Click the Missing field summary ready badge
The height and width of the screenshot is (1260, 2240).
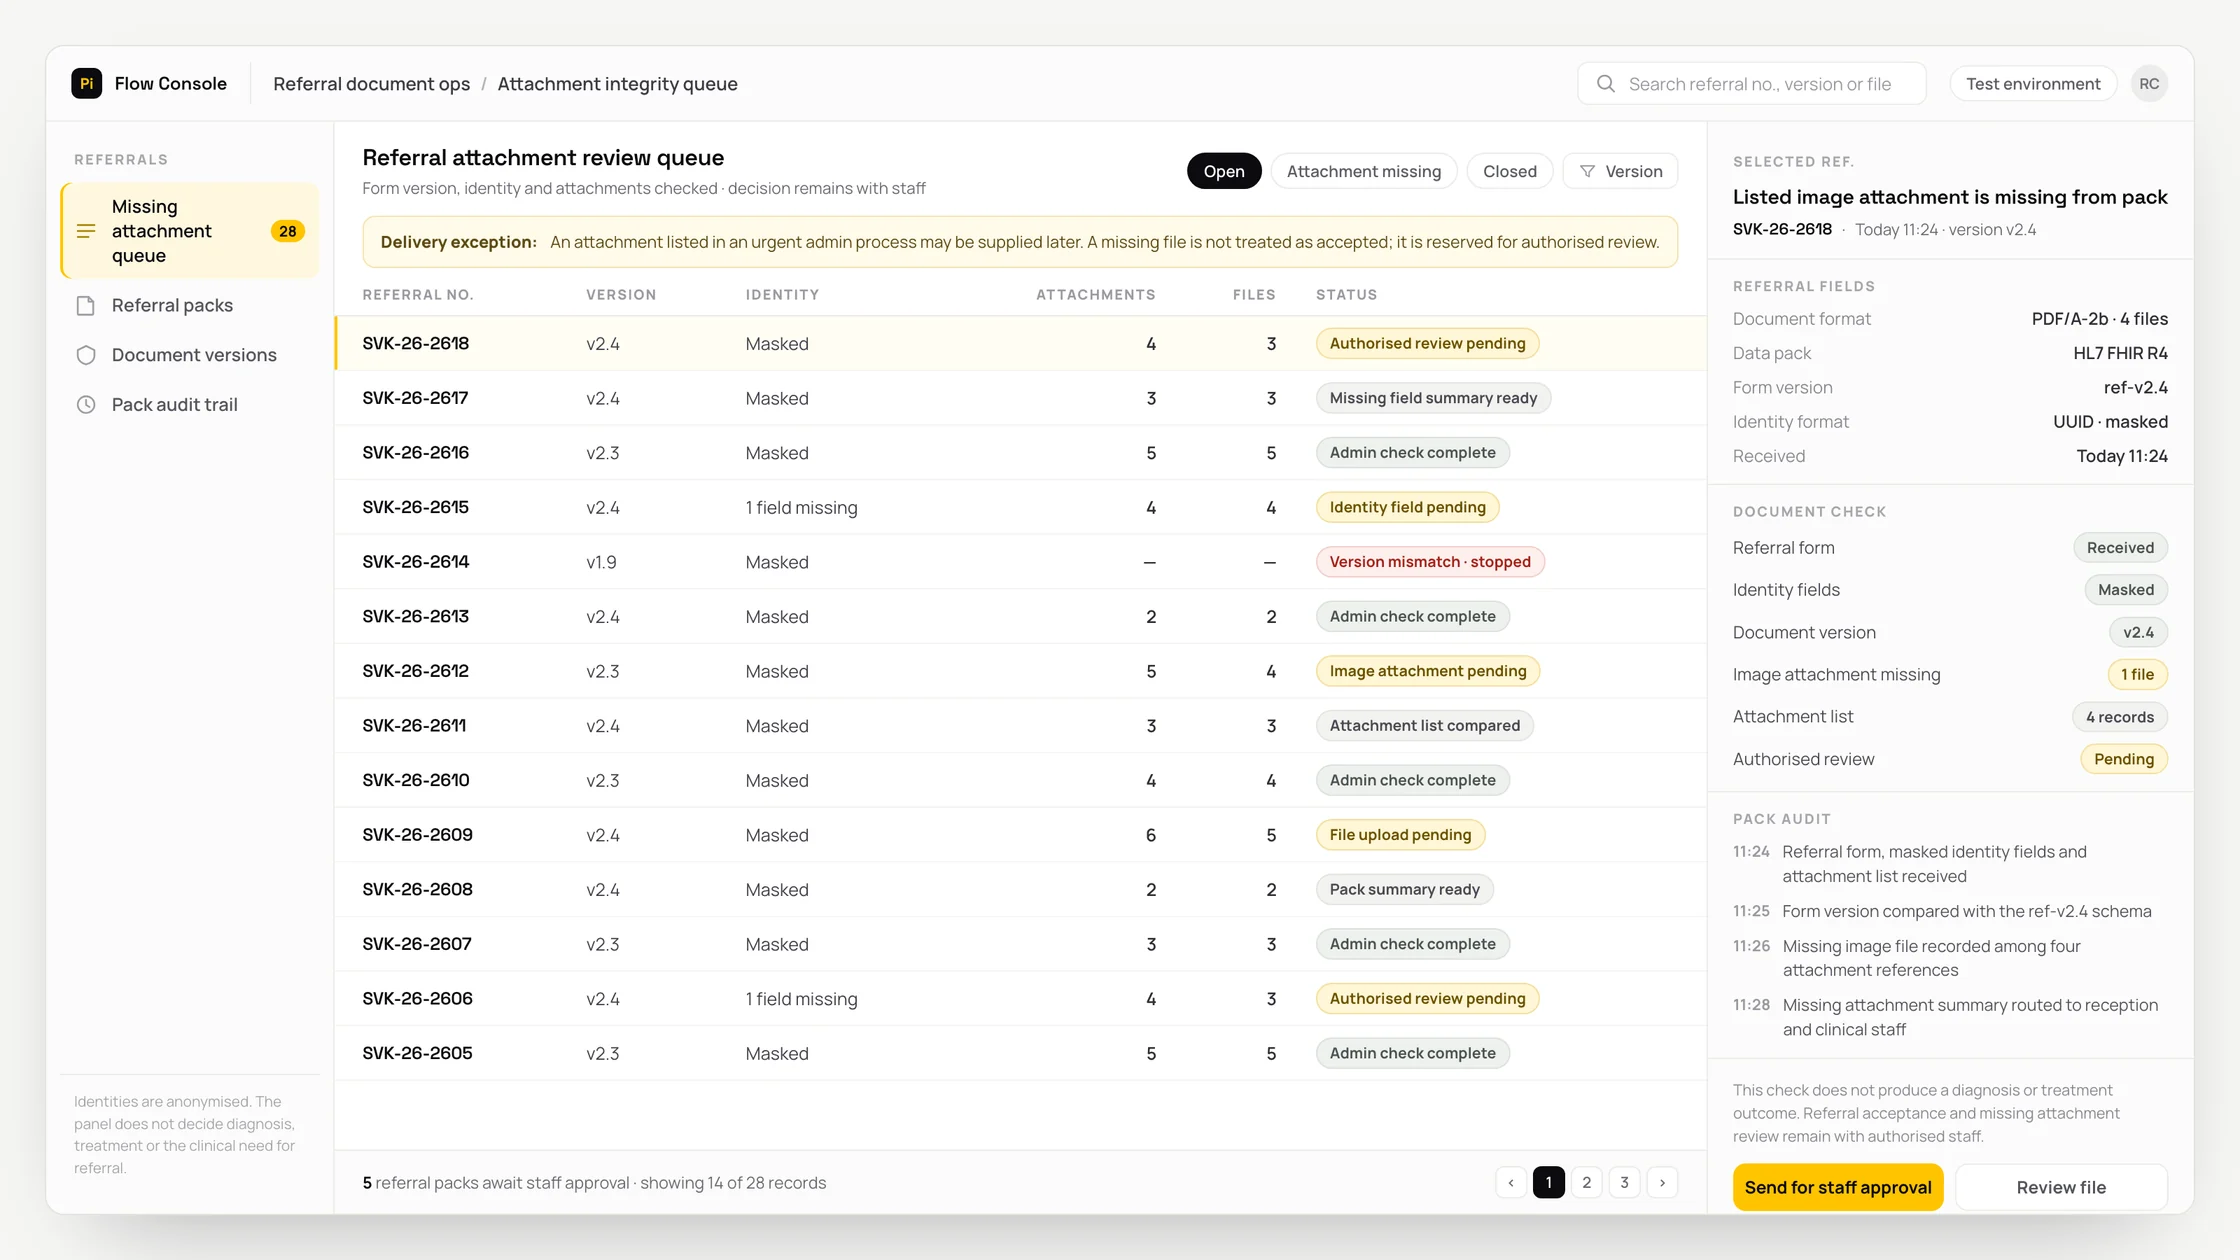pyautogui.click(x=1433, y=398)
